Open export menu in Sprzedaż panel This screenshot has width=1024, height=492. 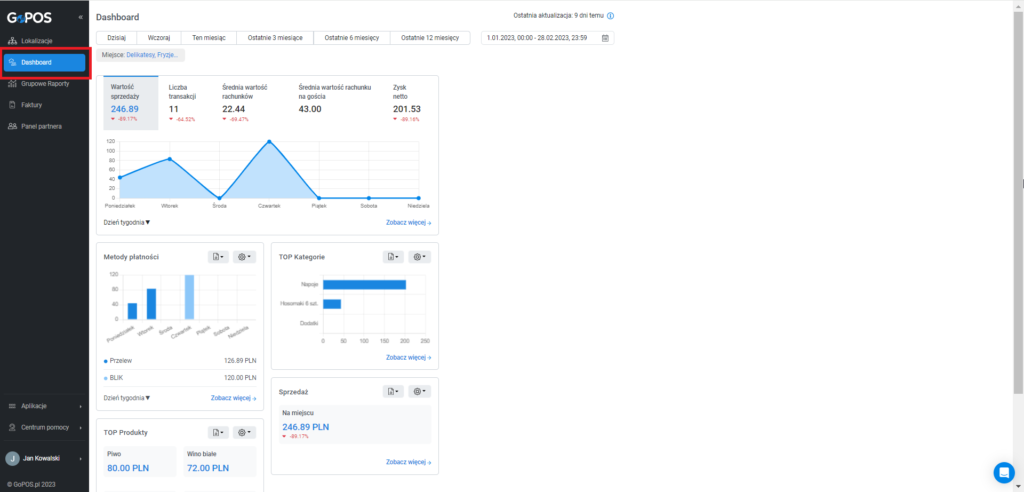pos(393,391)
